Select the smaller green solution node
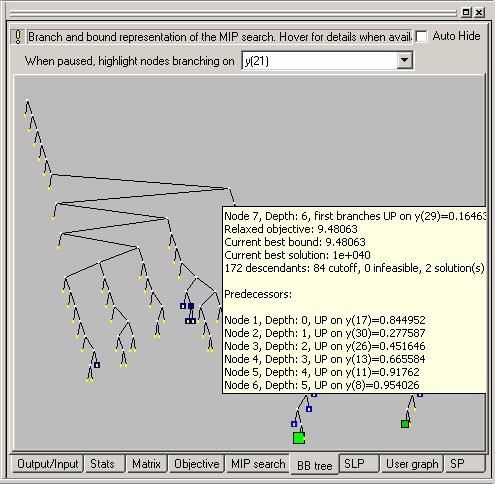The image size is (495, 484). 405,424
